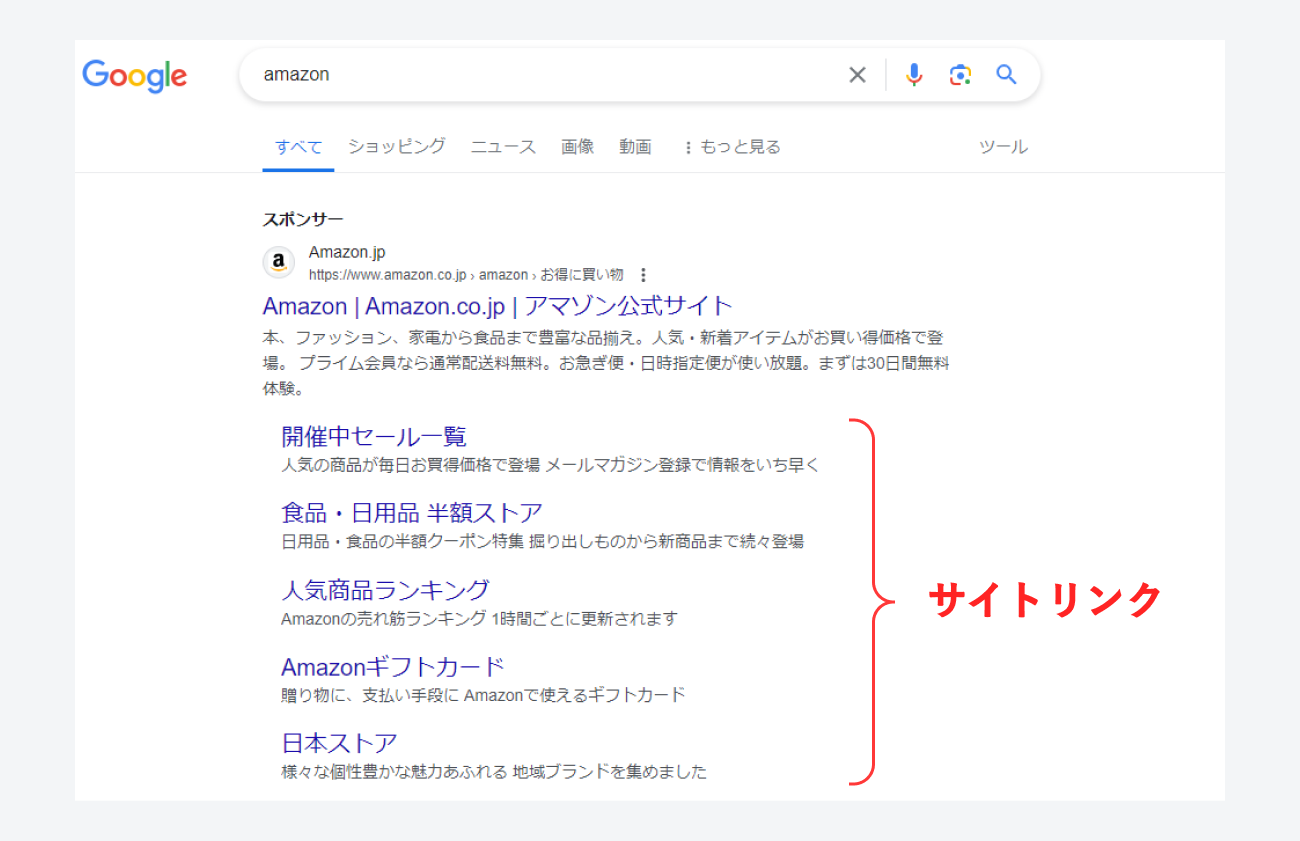Click description starting 本、ファッション、家電
Screen dimensions: 1300x841
click(606, 363)
